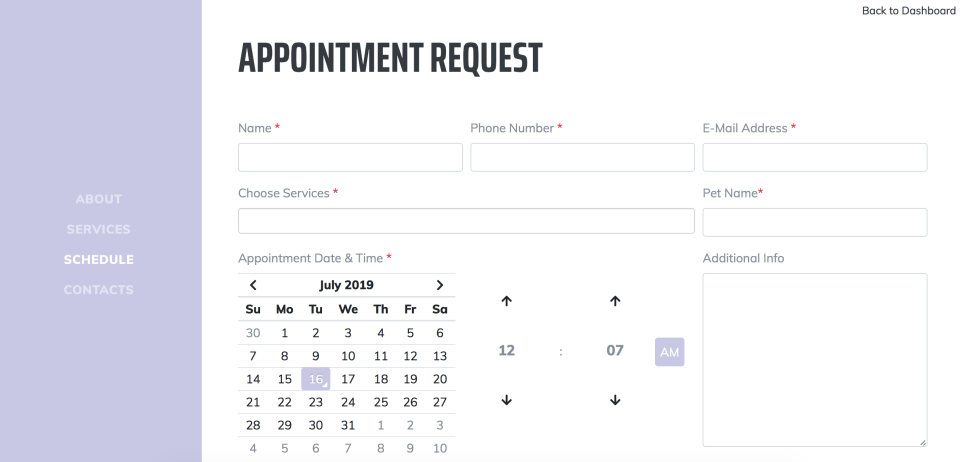The image size is (960, 462).
Task: Decrease the minutes with down arrow
Action: pos(615,400)
